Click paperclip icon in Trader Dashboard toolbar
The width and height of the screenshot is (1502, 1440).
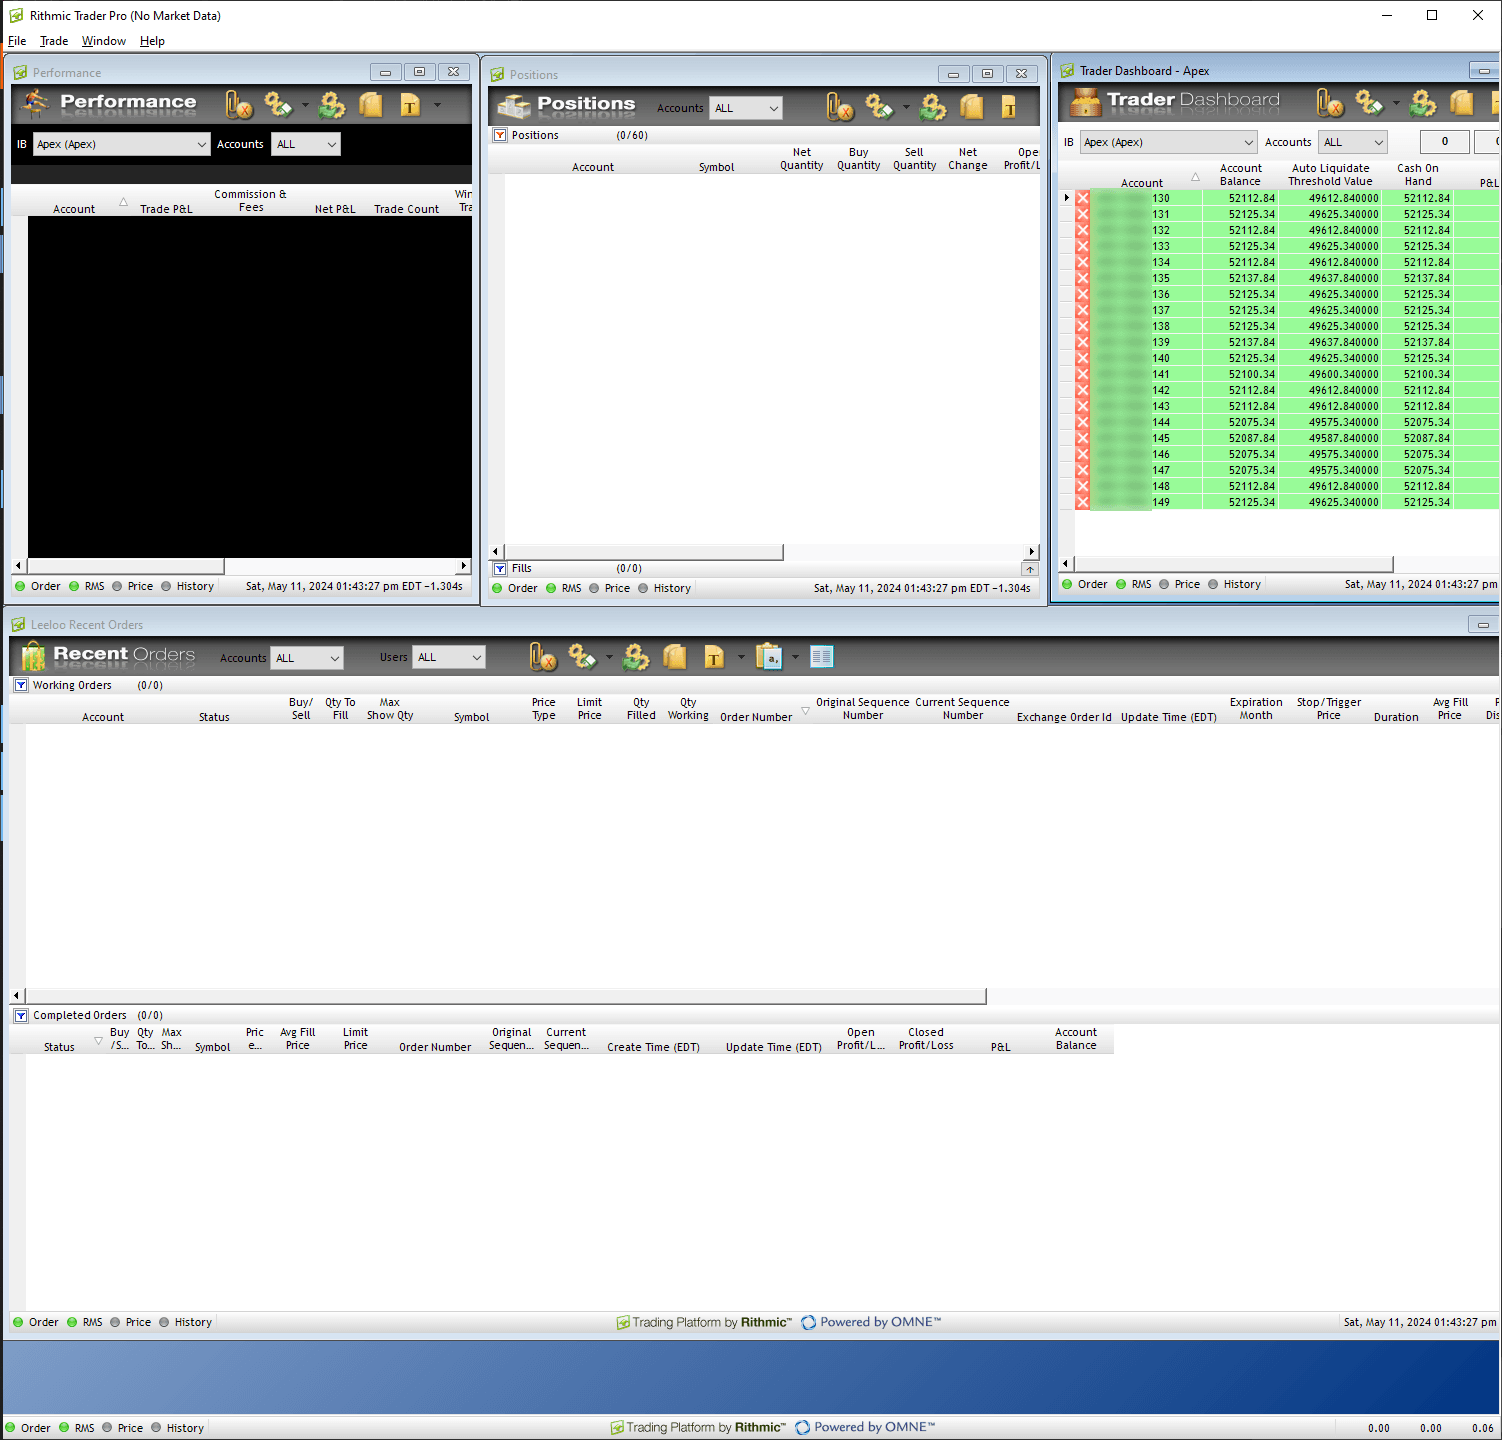tap(1329, 103)
